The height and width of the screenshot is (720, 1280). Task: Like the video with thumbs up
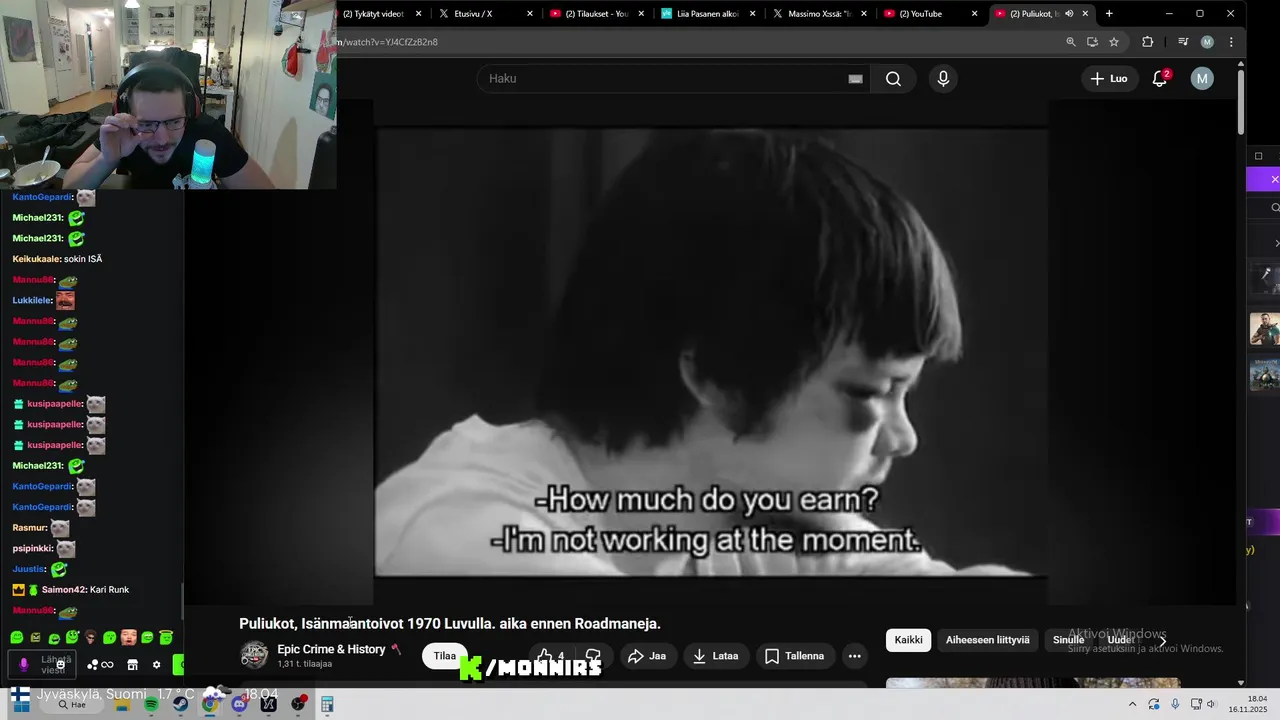[x=552, y=656]
